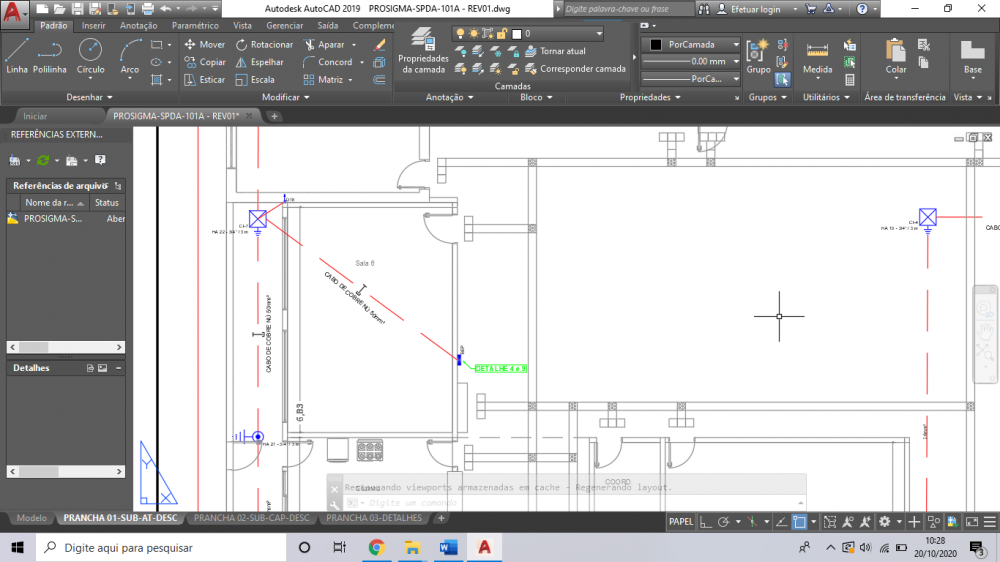Toggle clean screen in status bar
1000x562 pixels.
point(972,522)
